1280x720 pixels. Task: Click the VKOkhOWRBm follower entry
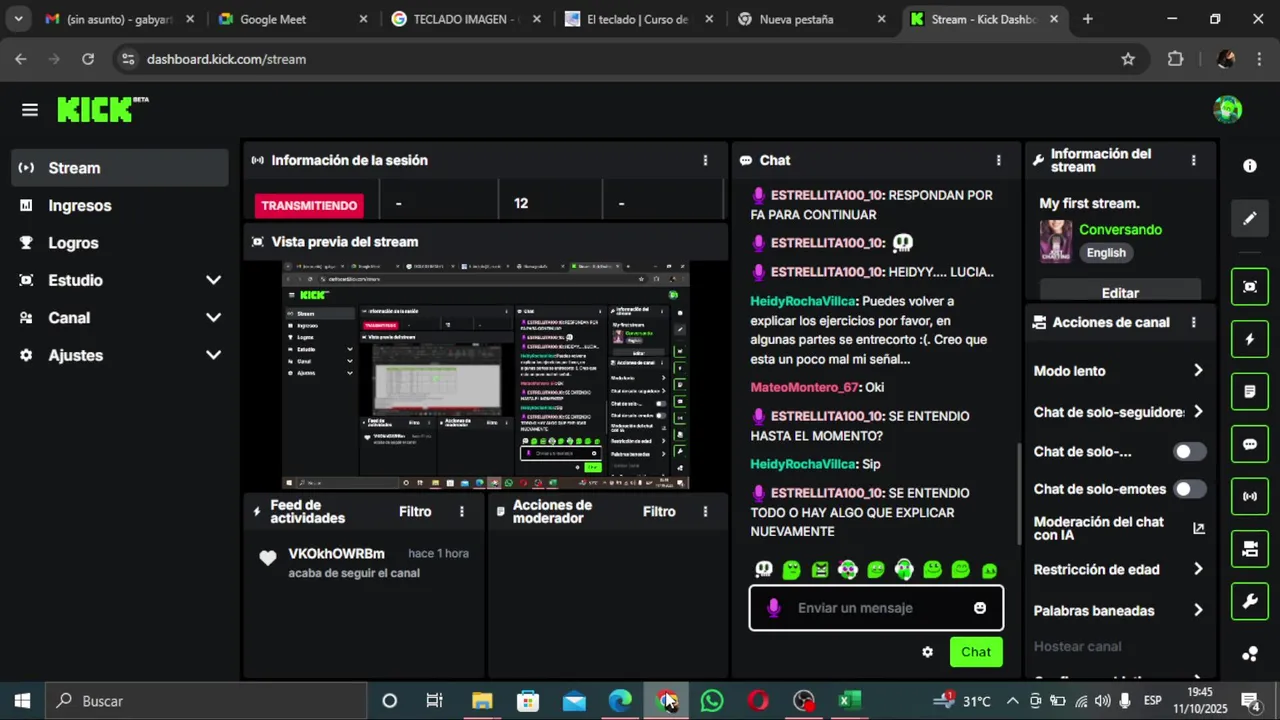pyautogui.click(x=364, y=563)
